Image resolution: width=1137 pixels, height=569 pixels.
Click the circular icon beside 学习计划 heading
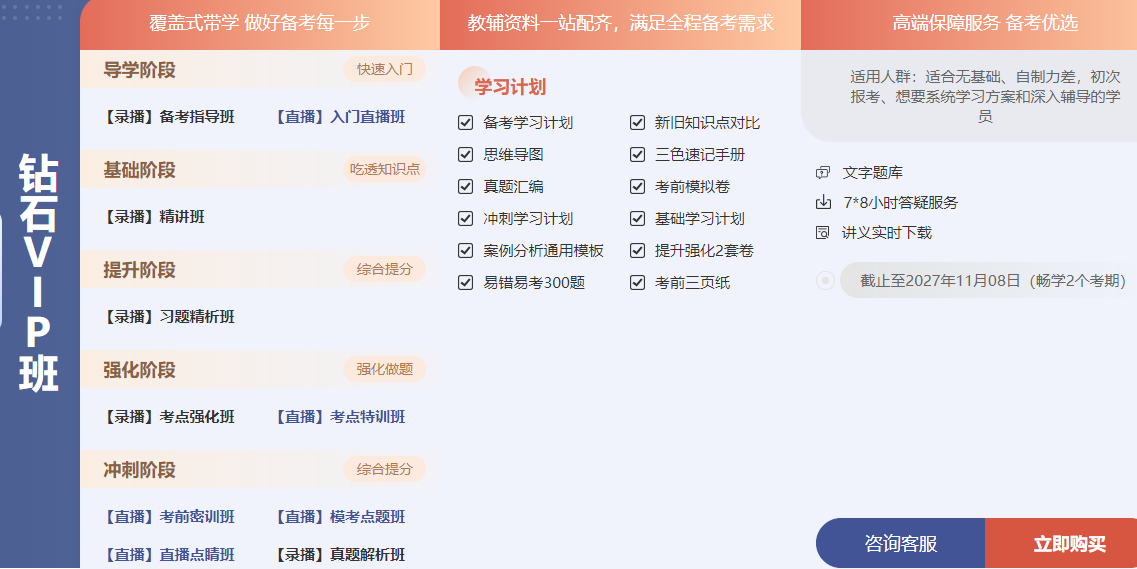click(x=468, y=83)
